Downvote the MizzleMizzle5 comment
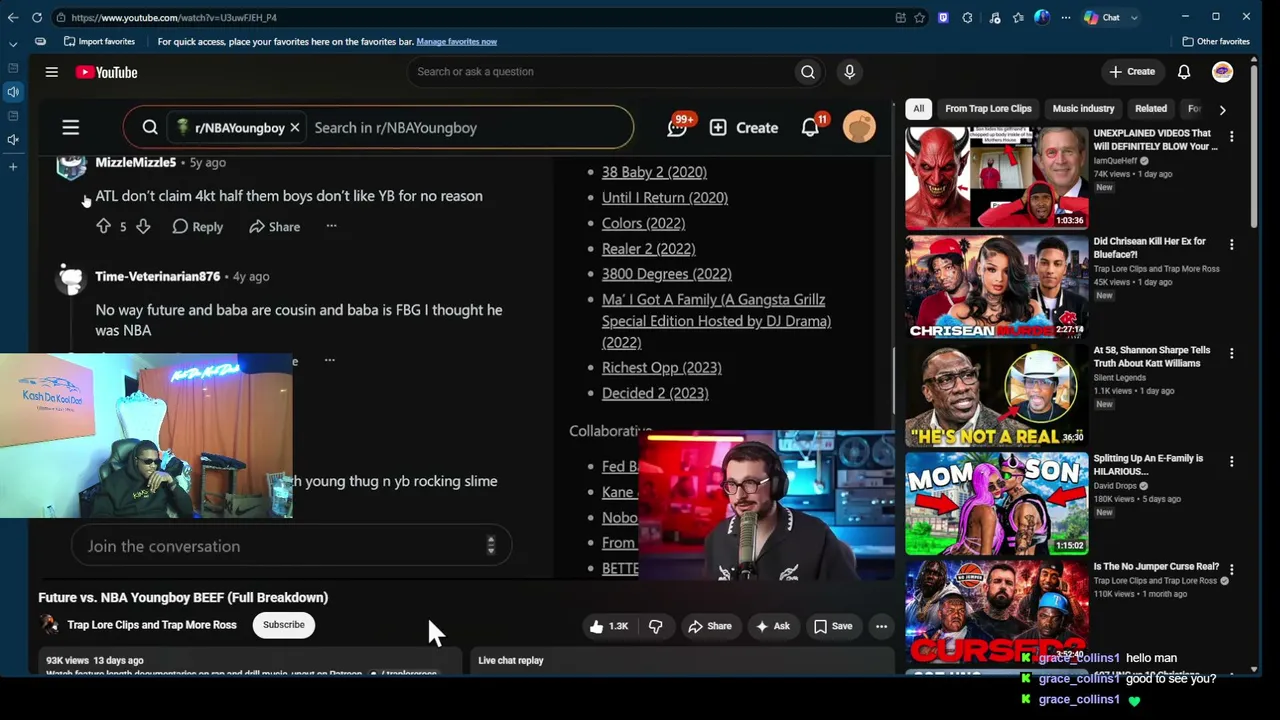Screen dimensions: 1280x720 coord(143,227)
